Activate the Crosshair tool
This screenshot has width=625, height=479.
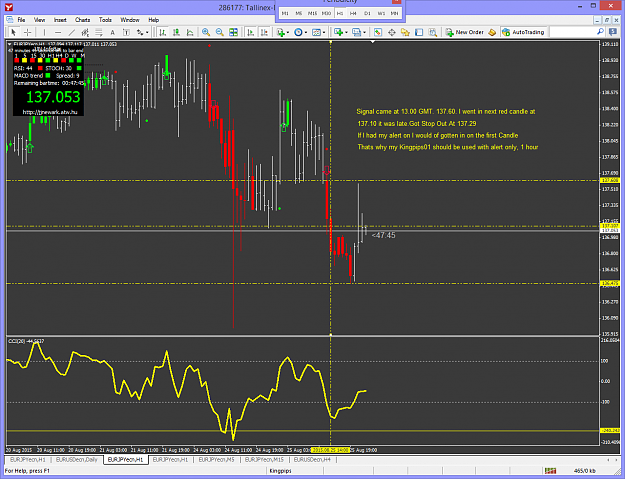[x=28, y=32]
